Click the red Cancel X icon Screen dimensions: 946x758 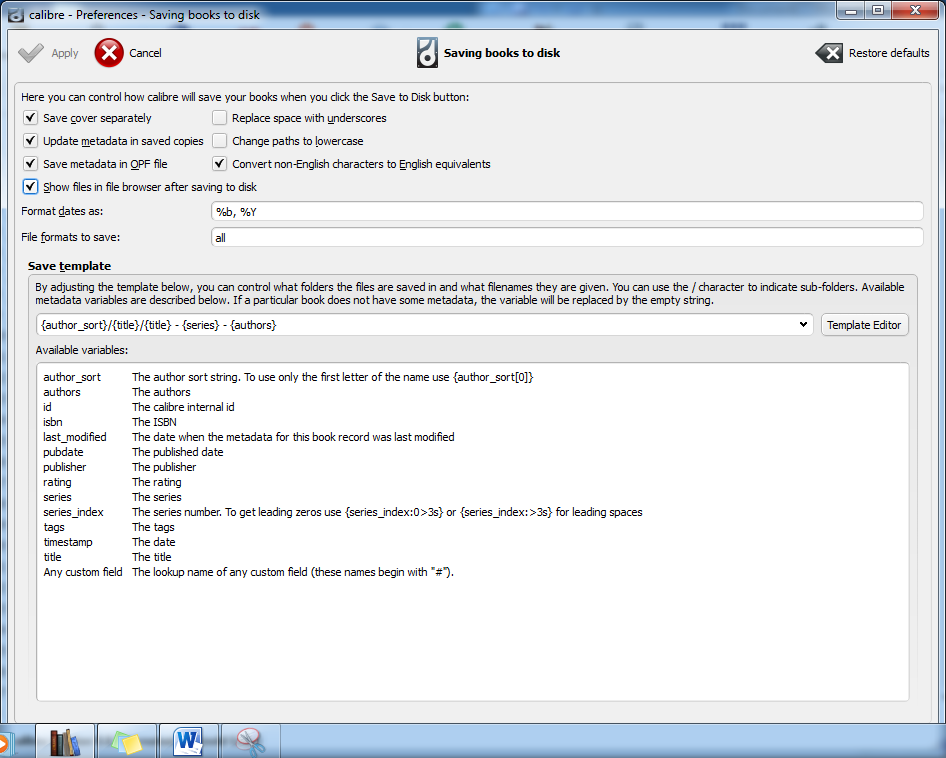(x=109, y=53)
